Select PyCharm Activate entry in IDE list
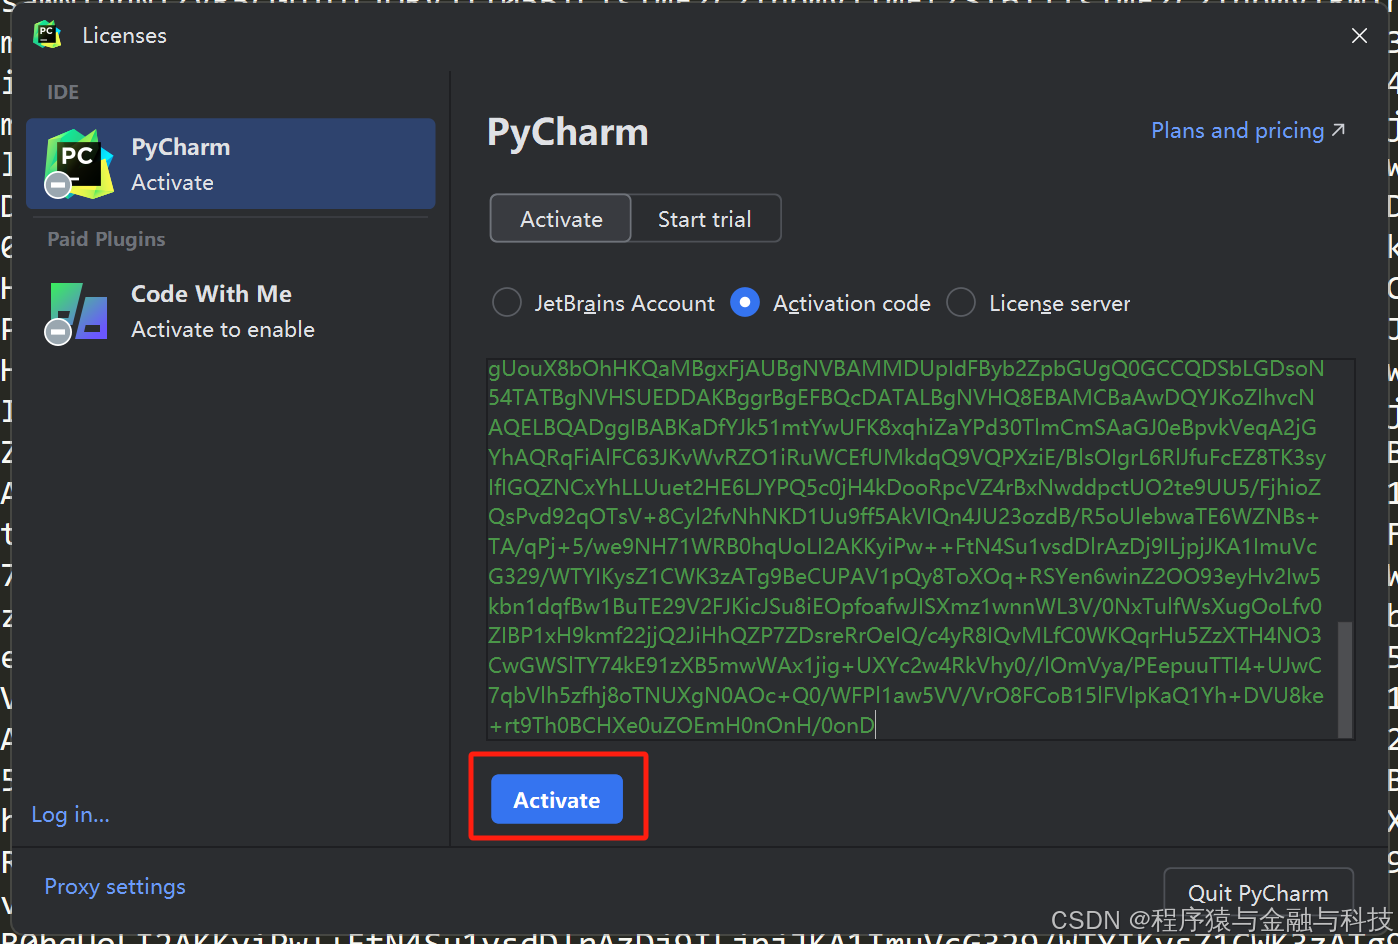Image resolution: width=1398 pixels, height=944 pixels. click(231, 164)
